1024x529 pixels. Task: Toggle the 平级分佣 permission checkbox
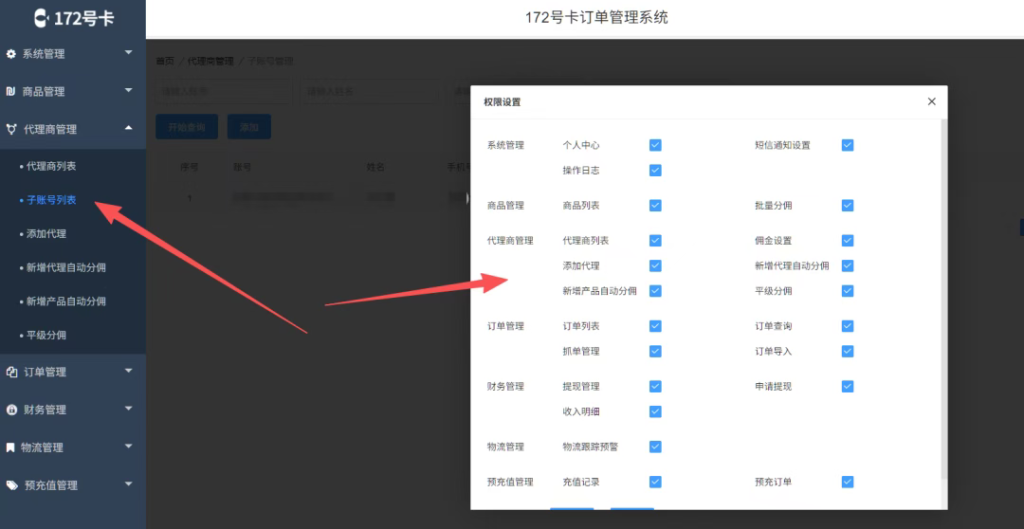848,291
